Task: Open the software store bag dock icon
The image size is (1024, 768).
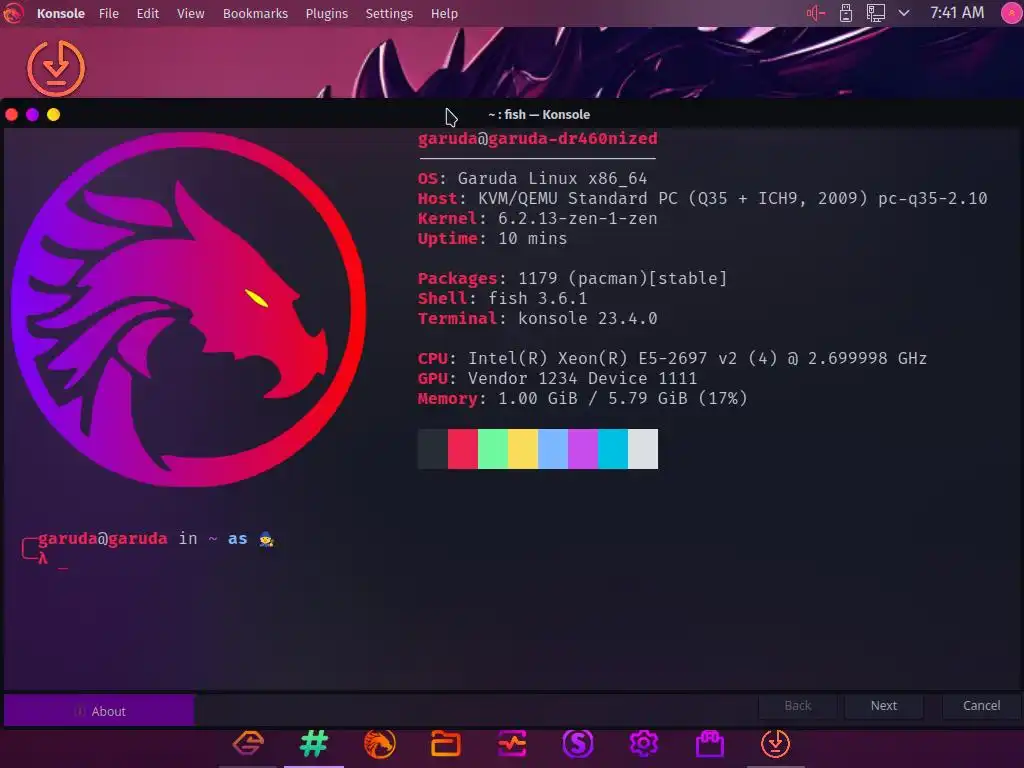Action: coord(710,743)
